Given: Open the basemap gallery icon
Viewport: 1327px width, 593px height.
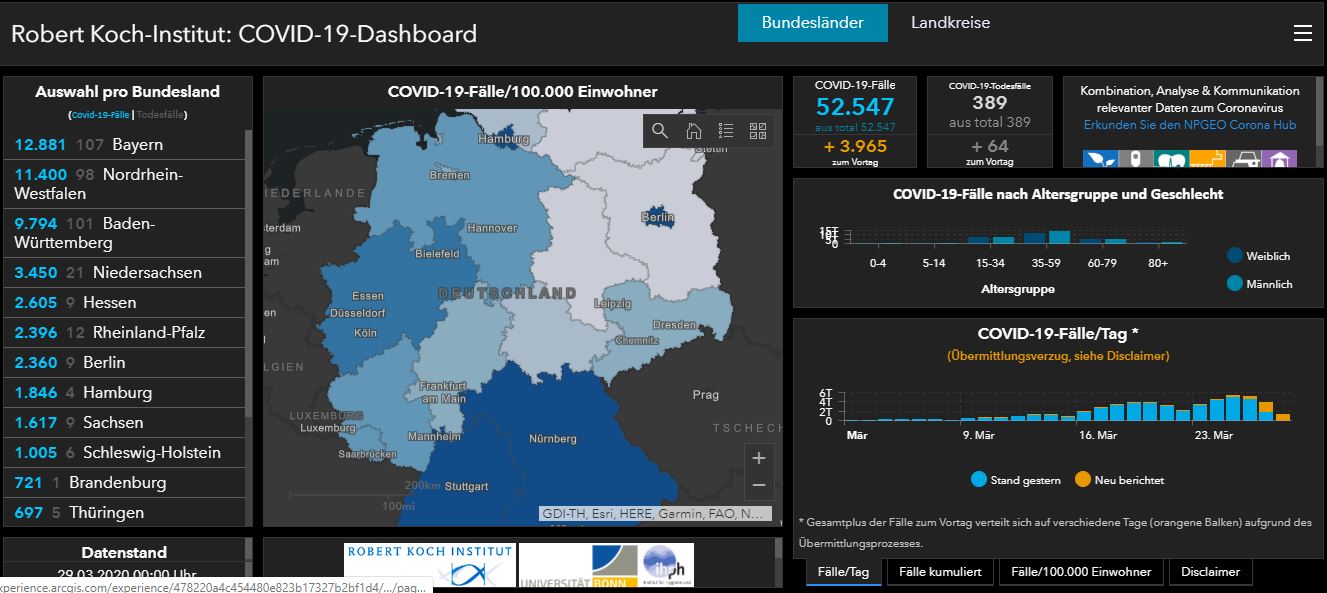Looking at the screenshot, I should coord(758,129).
